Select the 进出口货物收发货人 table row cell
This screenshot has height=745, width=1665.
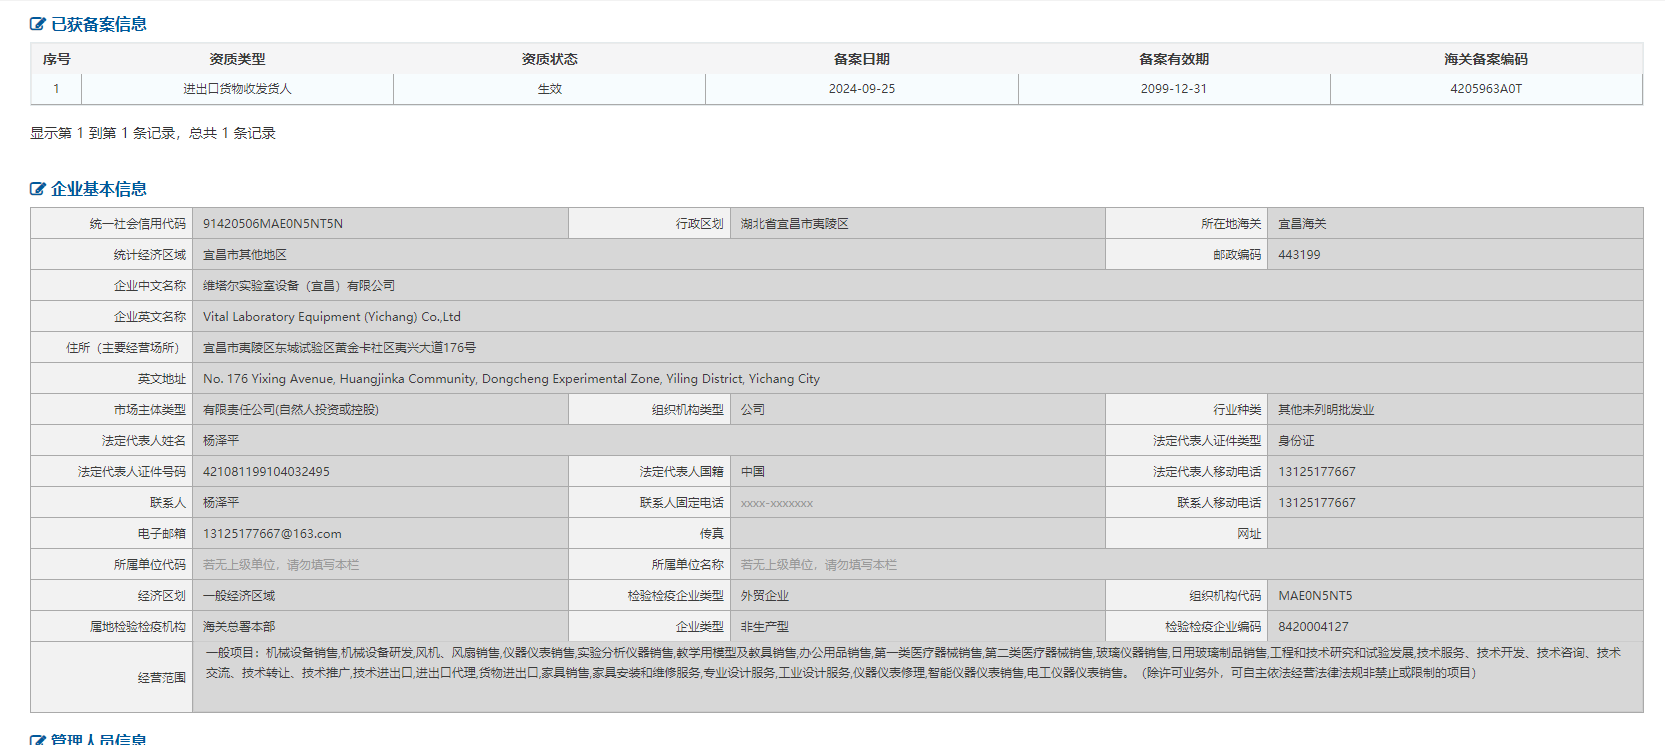[x=237, y=89]
